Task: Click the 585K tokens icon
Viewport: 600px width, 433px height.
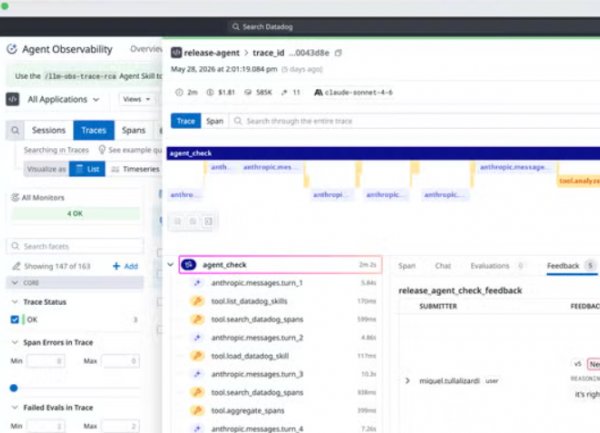Action: 248,92
